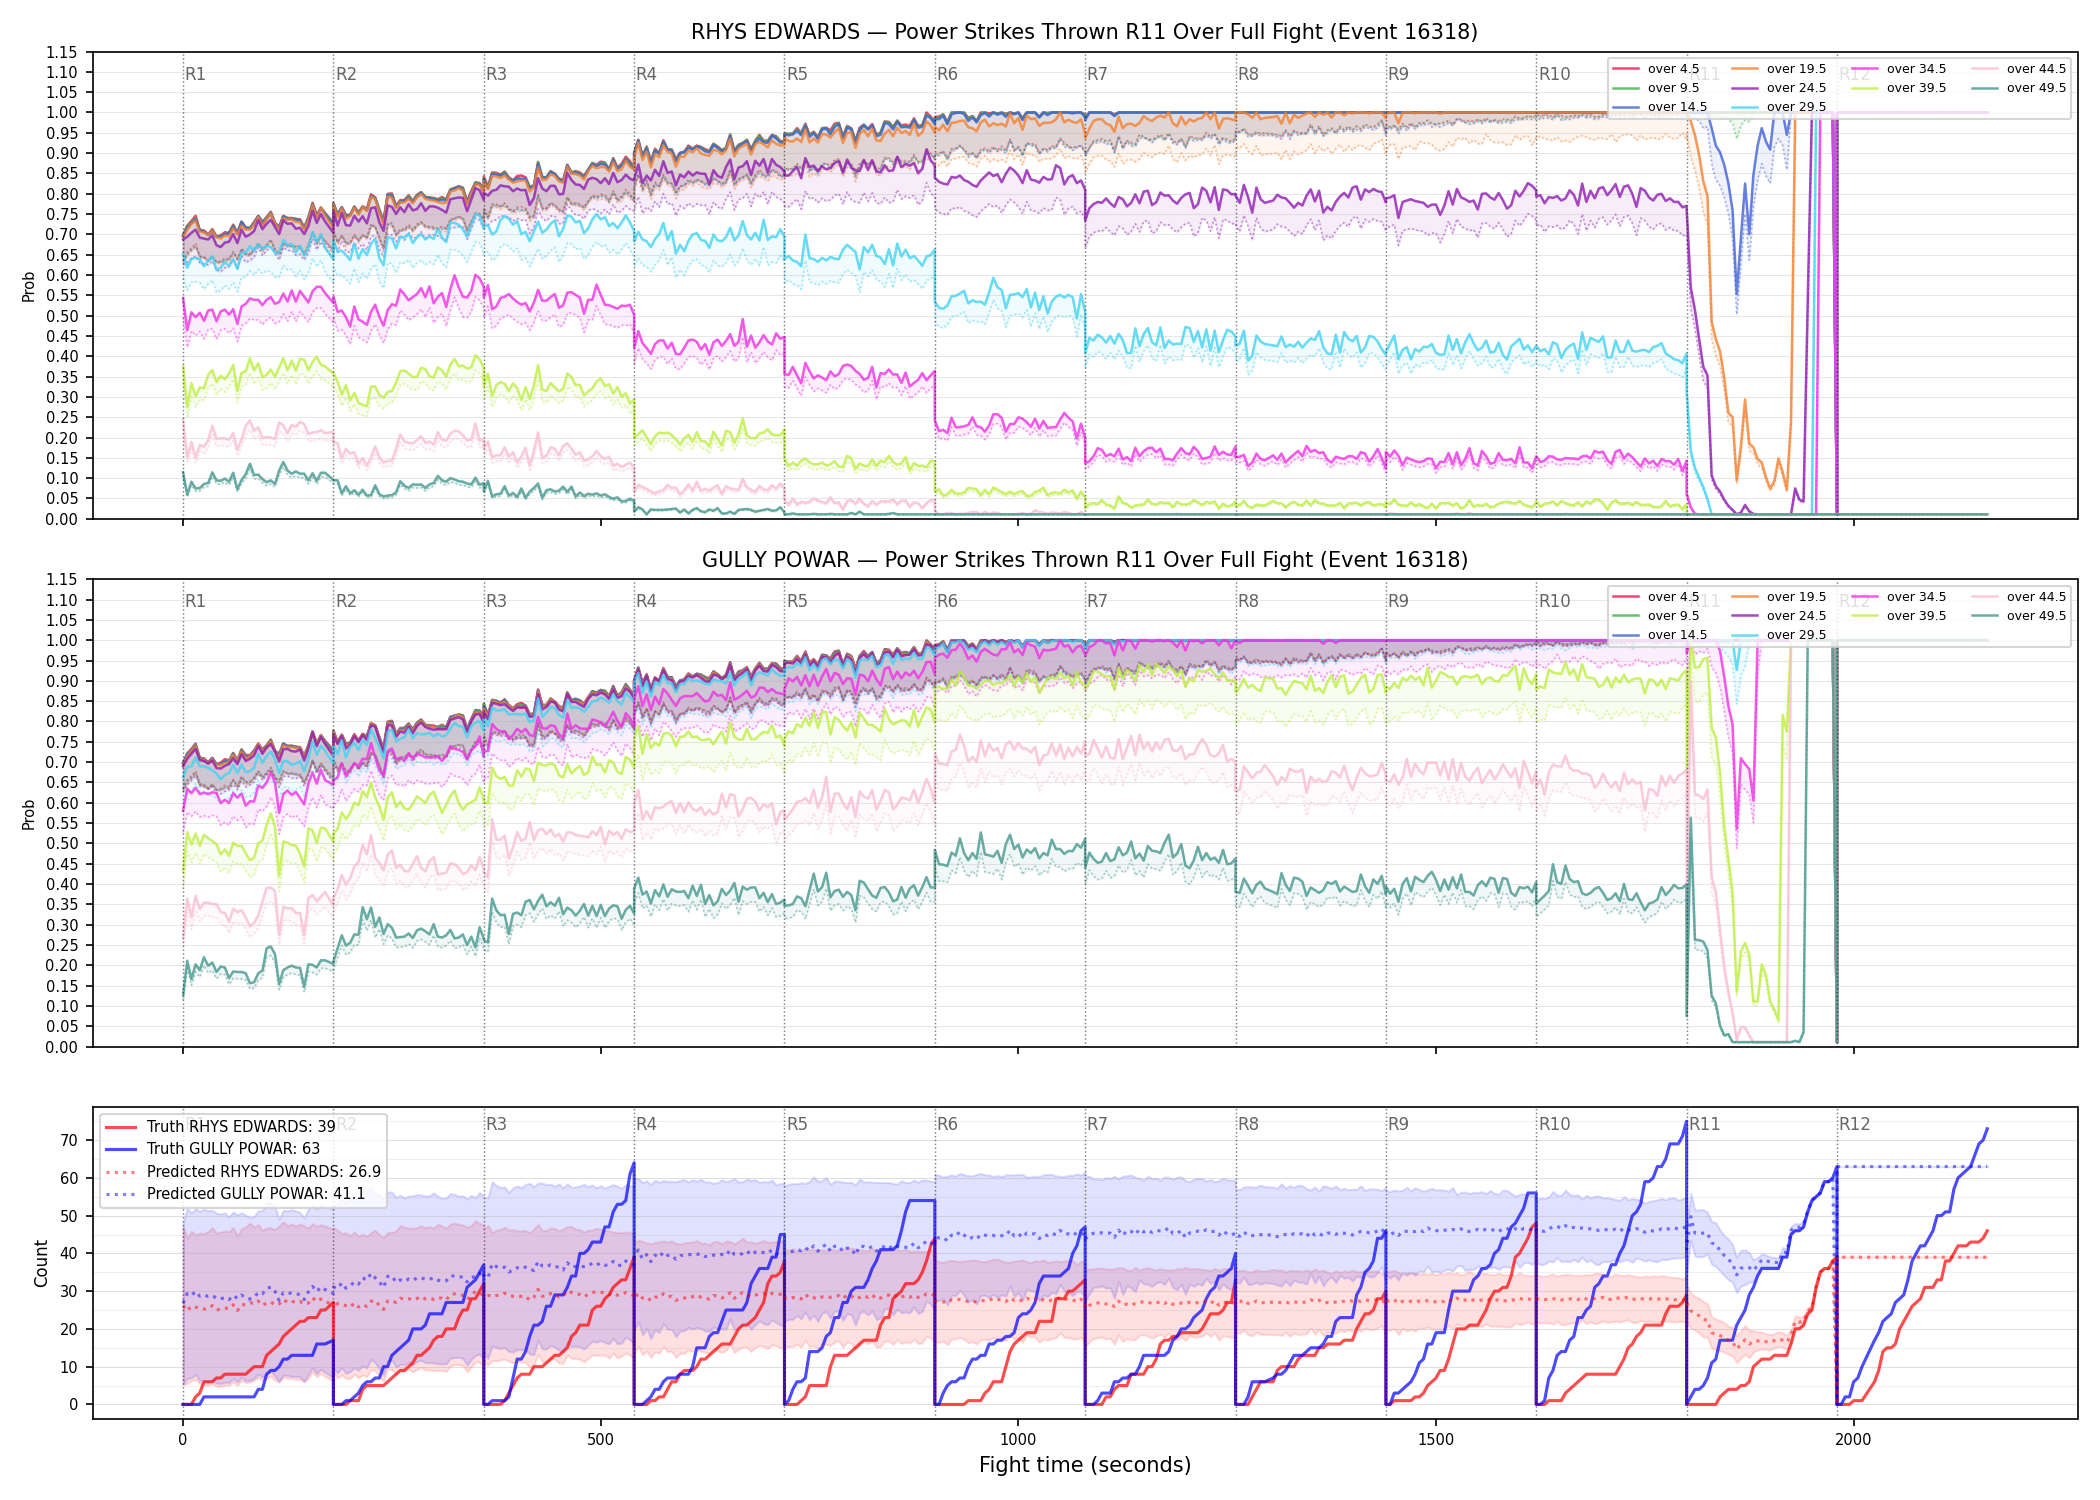Select 'over 19.5' in the Gully Powar legend
Screen dimensions: 2100x1500
click(1779, 597)
